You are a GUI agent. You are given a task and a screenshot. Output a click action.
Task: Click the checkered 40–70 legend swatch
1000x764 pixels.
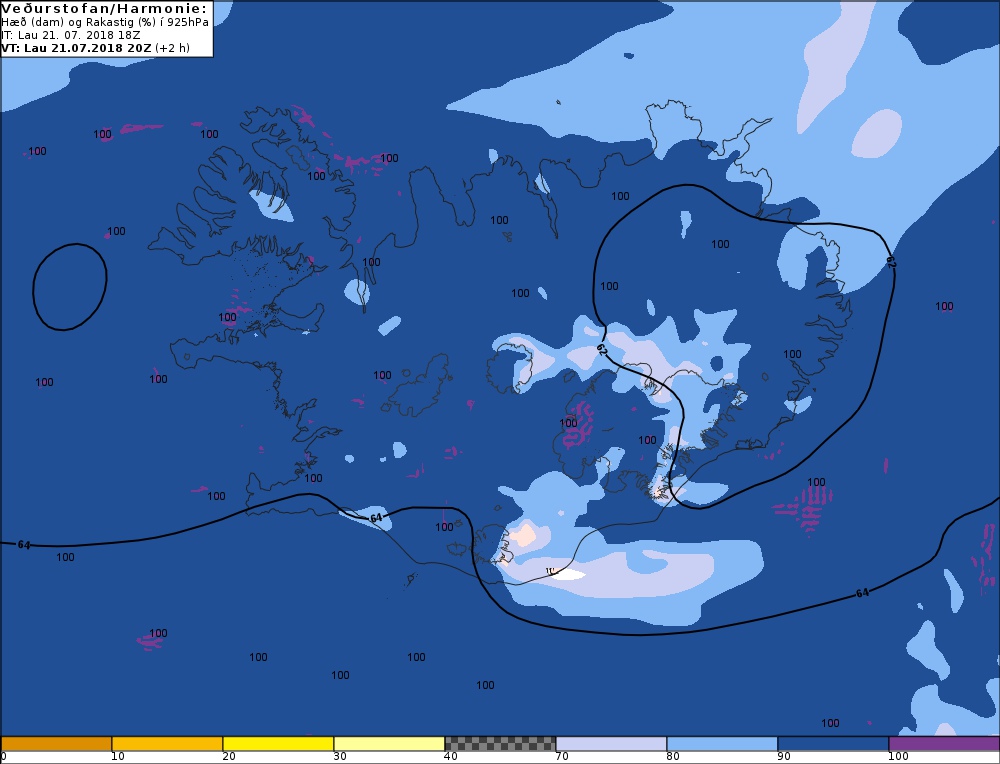[x=500, y=744]
